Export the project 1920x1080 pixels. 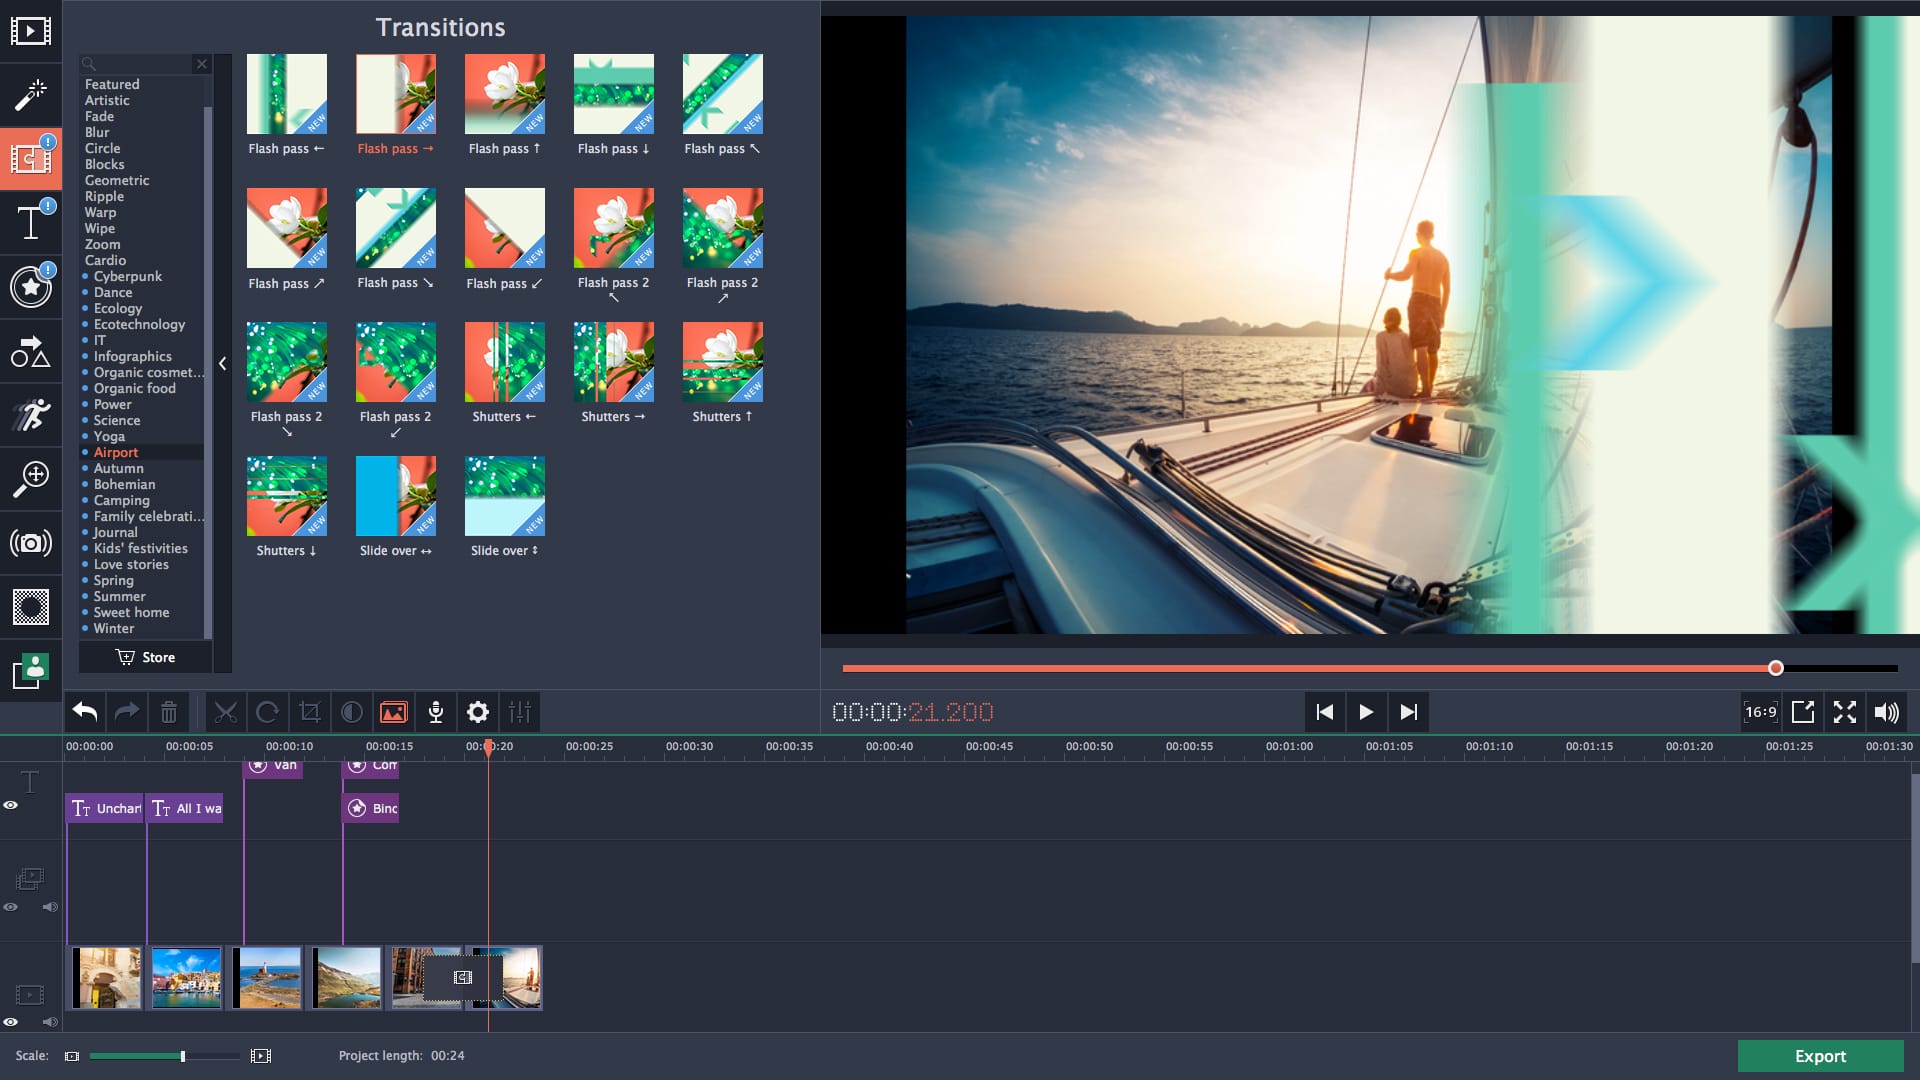[x=1820, y=1056]
